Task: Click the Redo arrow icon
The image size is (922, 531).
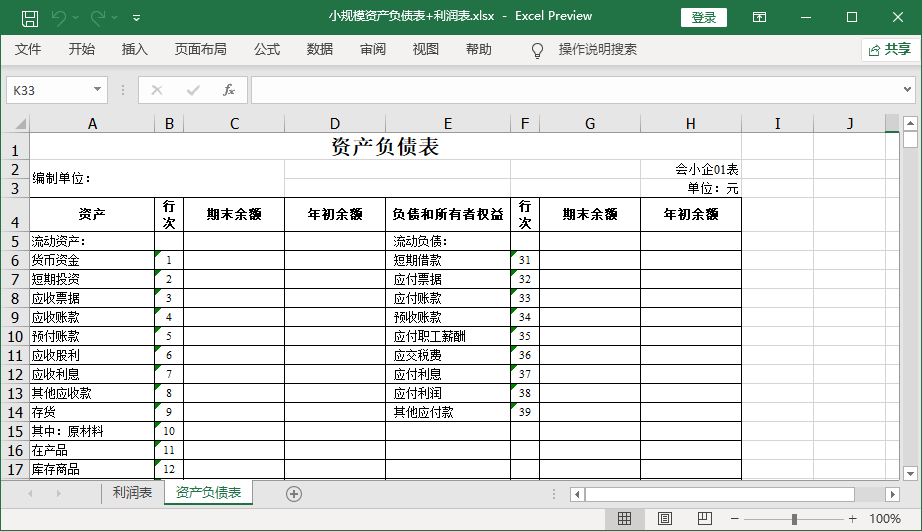Action: pyautogui.click(x=98, y=17)
